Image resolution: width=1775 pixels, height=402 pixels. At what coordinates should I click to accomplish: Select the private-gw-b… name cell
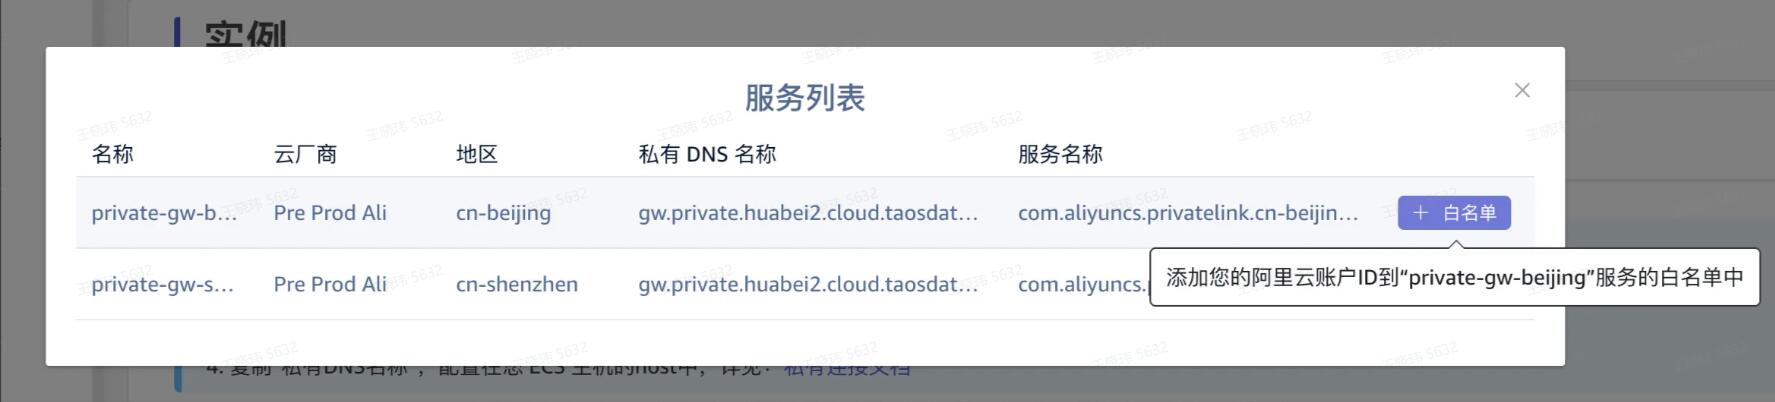pyautogui.click(x=164, y=213)
